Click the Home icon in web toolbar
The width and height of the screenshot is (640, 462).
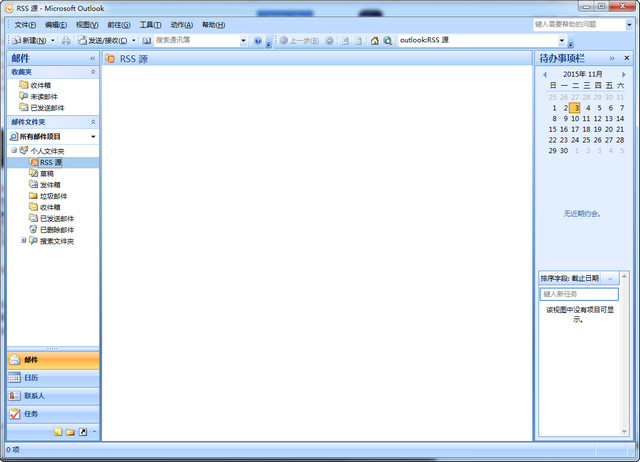375,40
